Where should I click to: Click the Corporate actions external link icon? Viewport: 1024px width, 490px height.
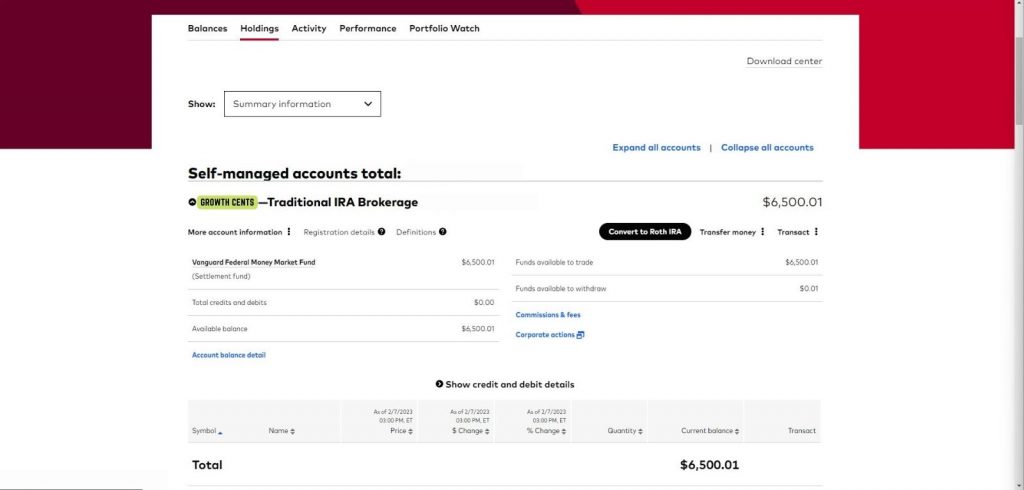coord(581,335)
